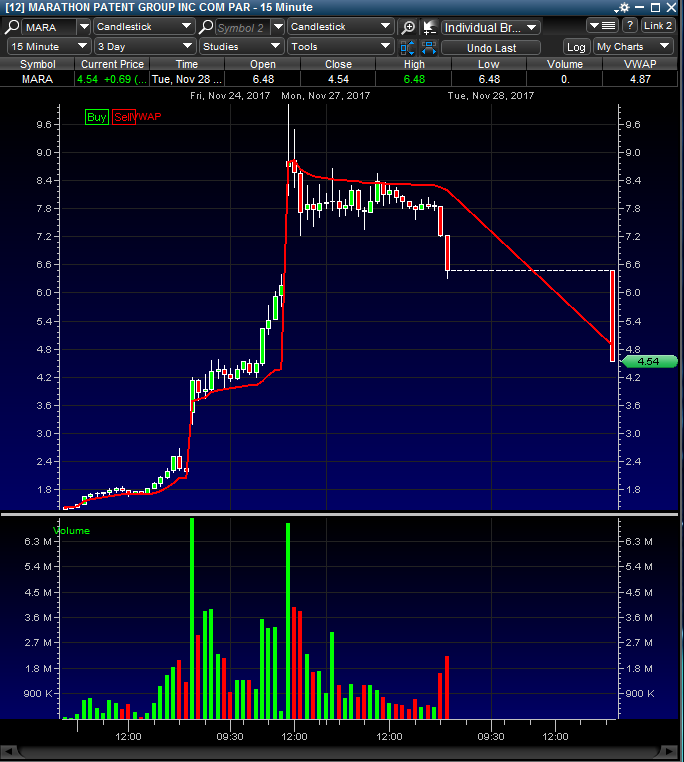Click the High column header
Image resolution: width=684 pixels, height=762 pixels.
414,64
